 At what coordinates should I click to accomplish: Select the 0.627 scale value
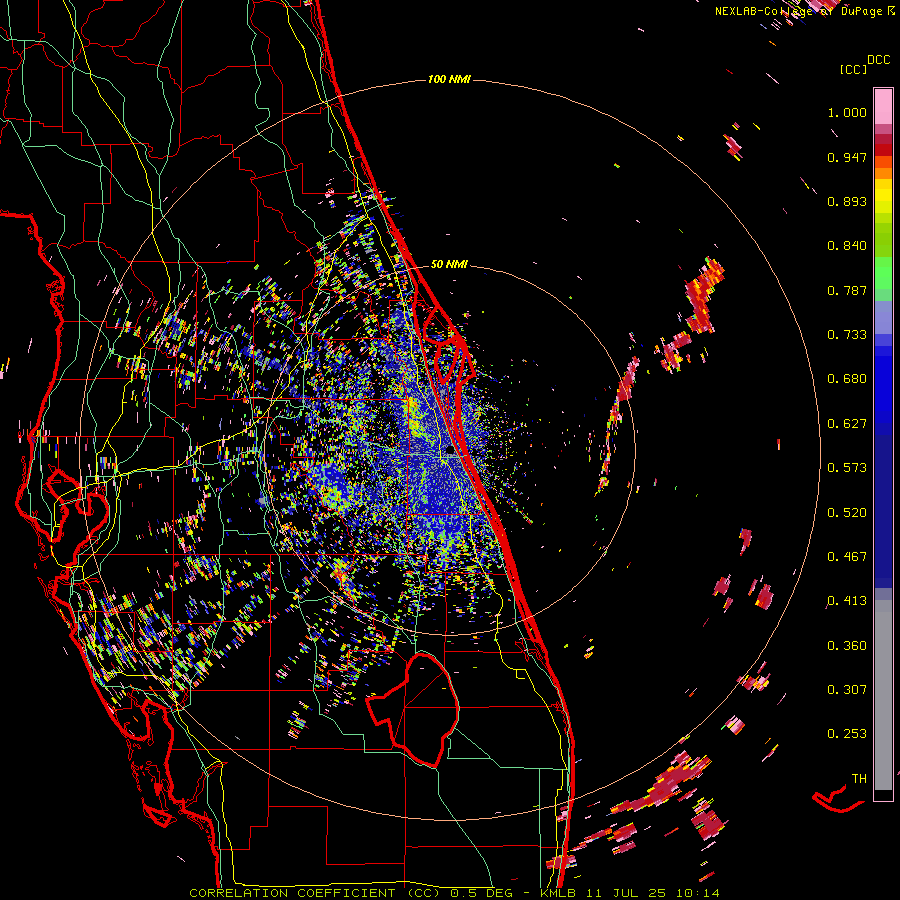847,424
